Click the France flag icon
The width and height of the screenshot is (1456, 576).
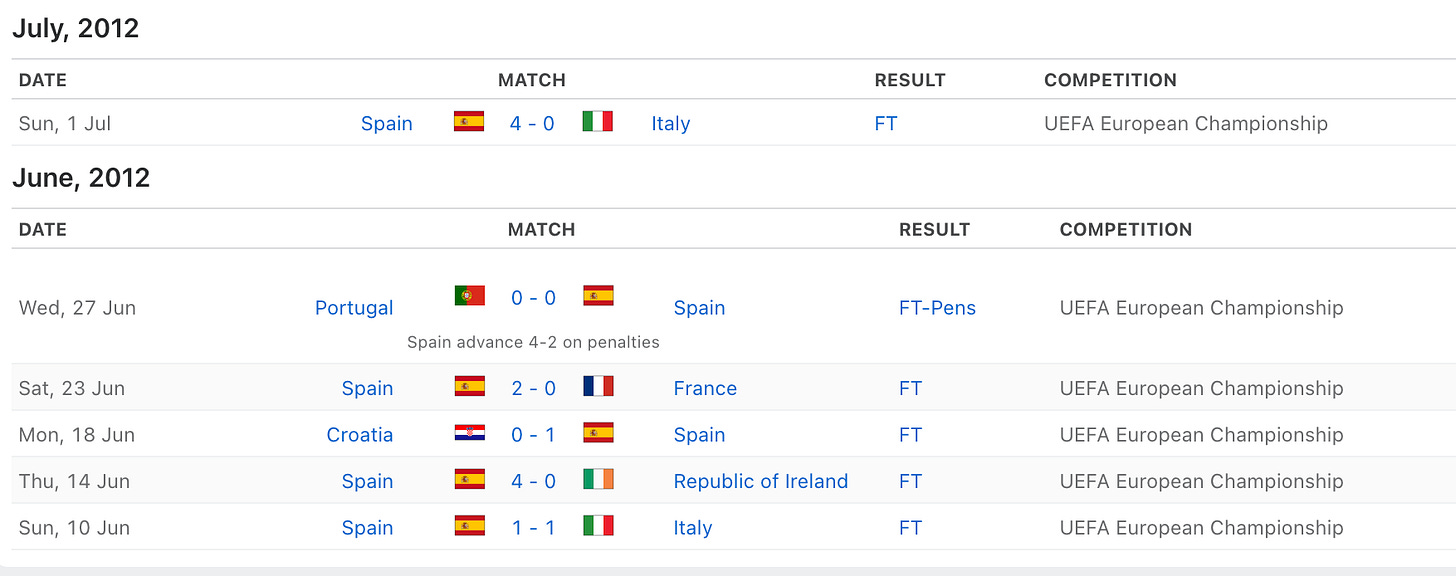598,386
